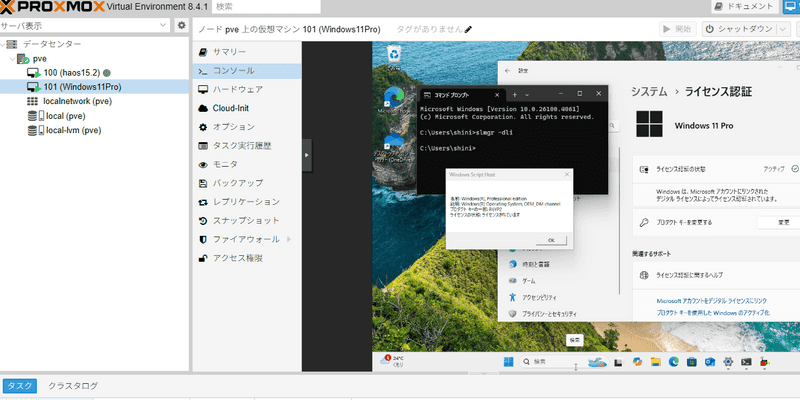
Task: Collapse the データセンター tree arrow
Action: point(2,44)
